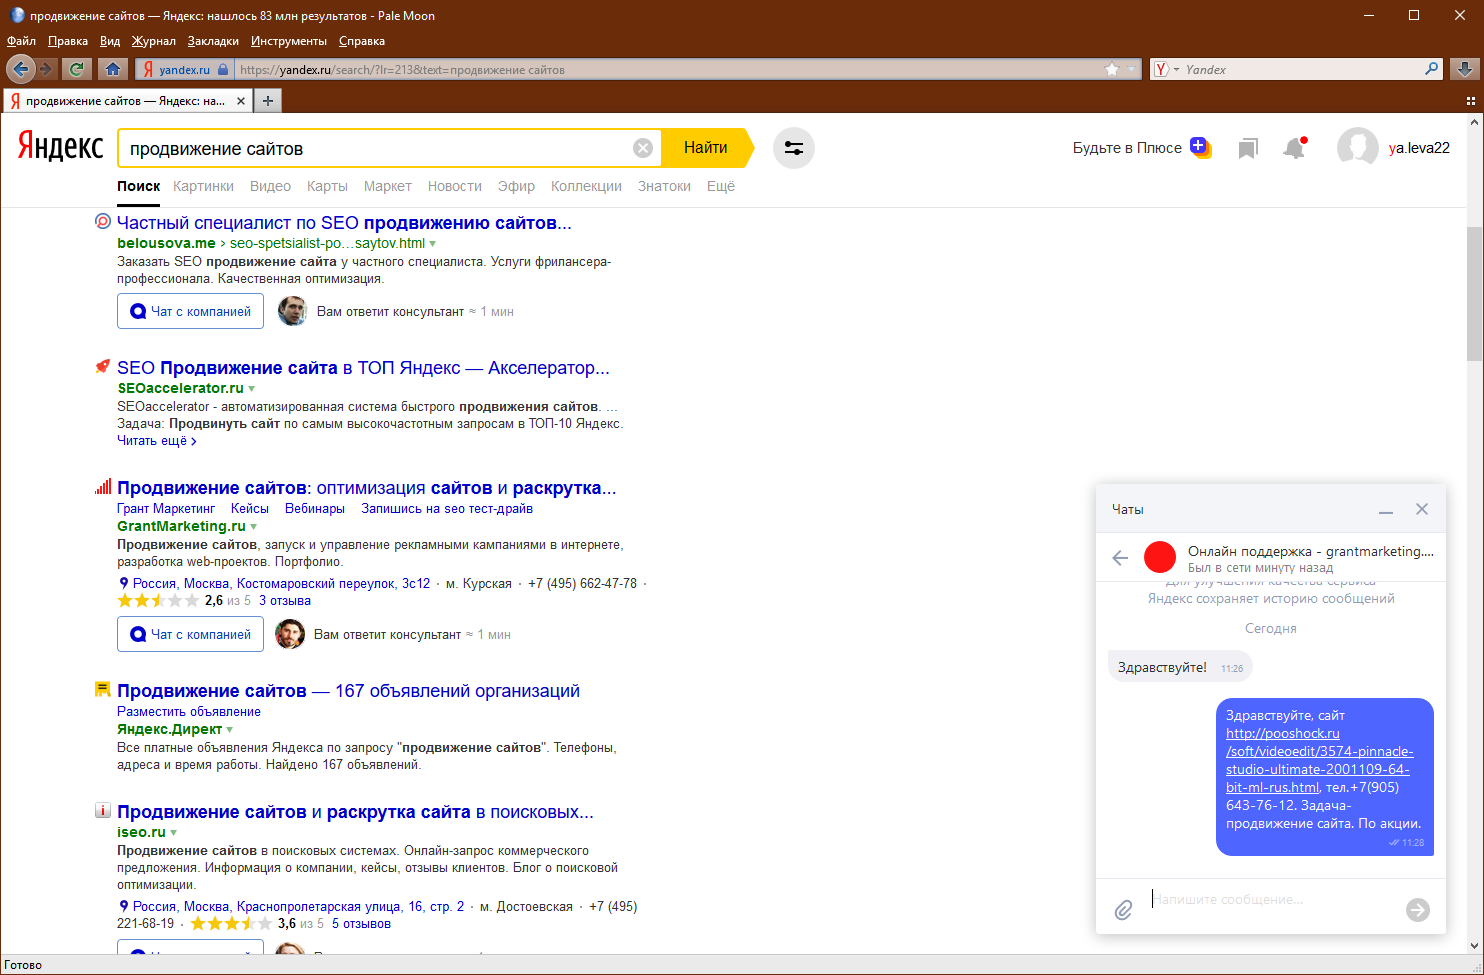Screen dimensions: 1484x975
Task: Click the Yandex Plus icon
Action: point(1201,148)
